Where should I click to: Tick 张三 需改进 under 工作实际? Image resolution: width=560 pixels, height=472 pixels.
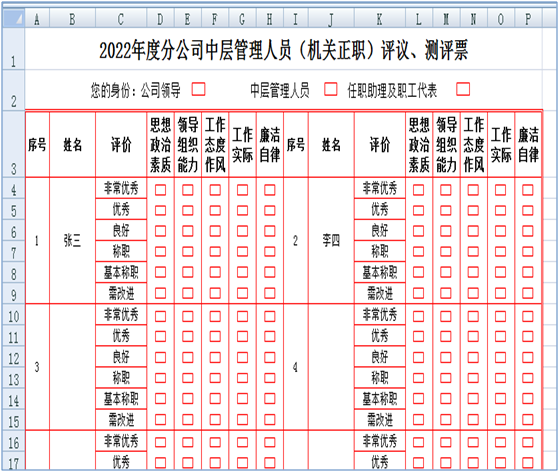pyautogui.click(x=242, y=293)
